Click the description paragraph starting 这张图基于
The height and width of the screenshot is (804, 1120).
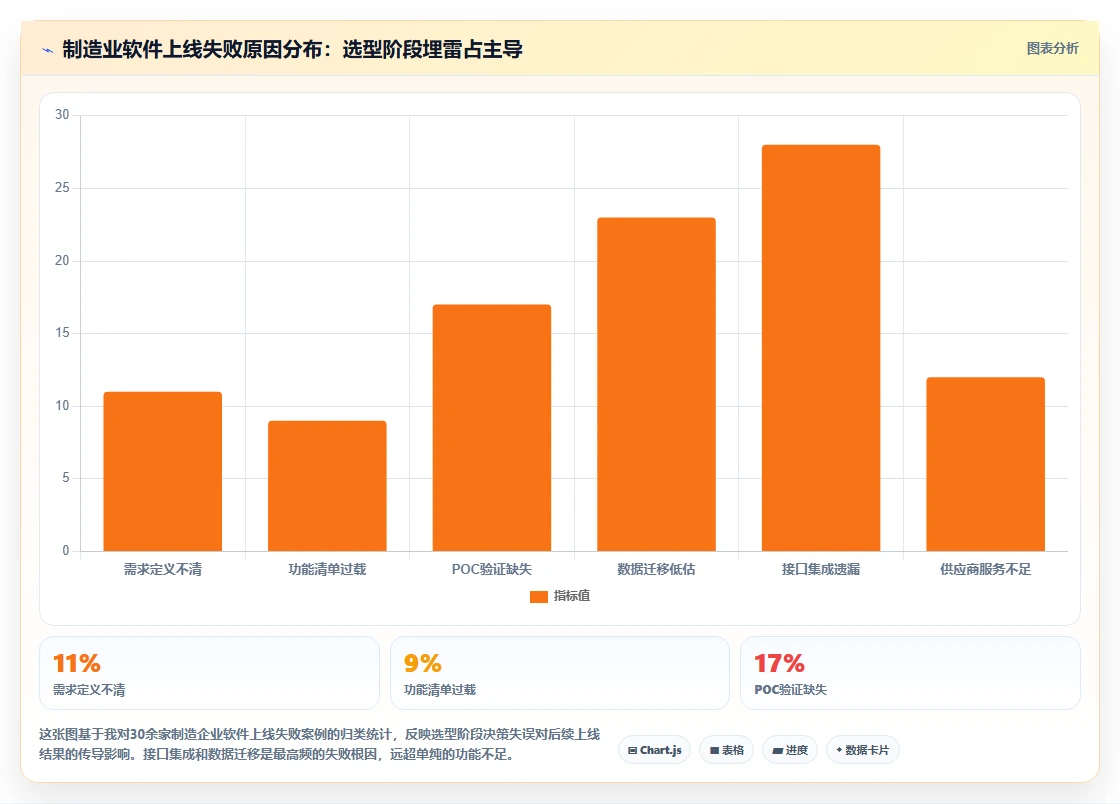(319, 744)
